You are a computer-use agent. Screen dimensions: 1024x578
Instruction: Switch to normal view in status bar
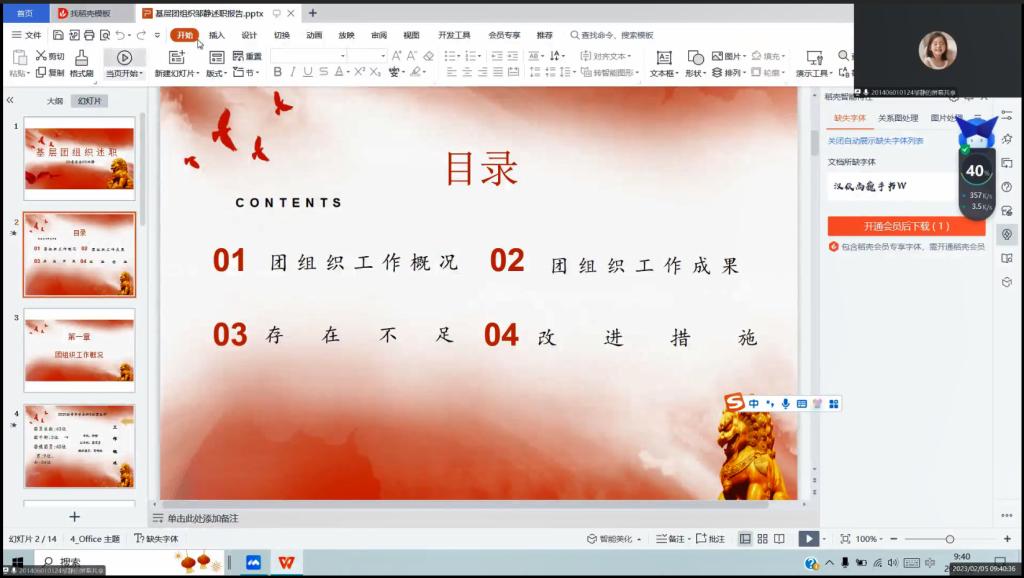click(x=745, y=539)
